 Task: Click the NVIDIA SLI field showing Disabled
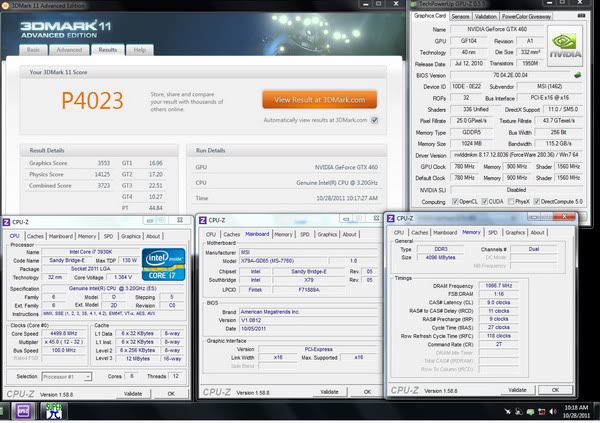pyautogui.click(x=517, y=190)
